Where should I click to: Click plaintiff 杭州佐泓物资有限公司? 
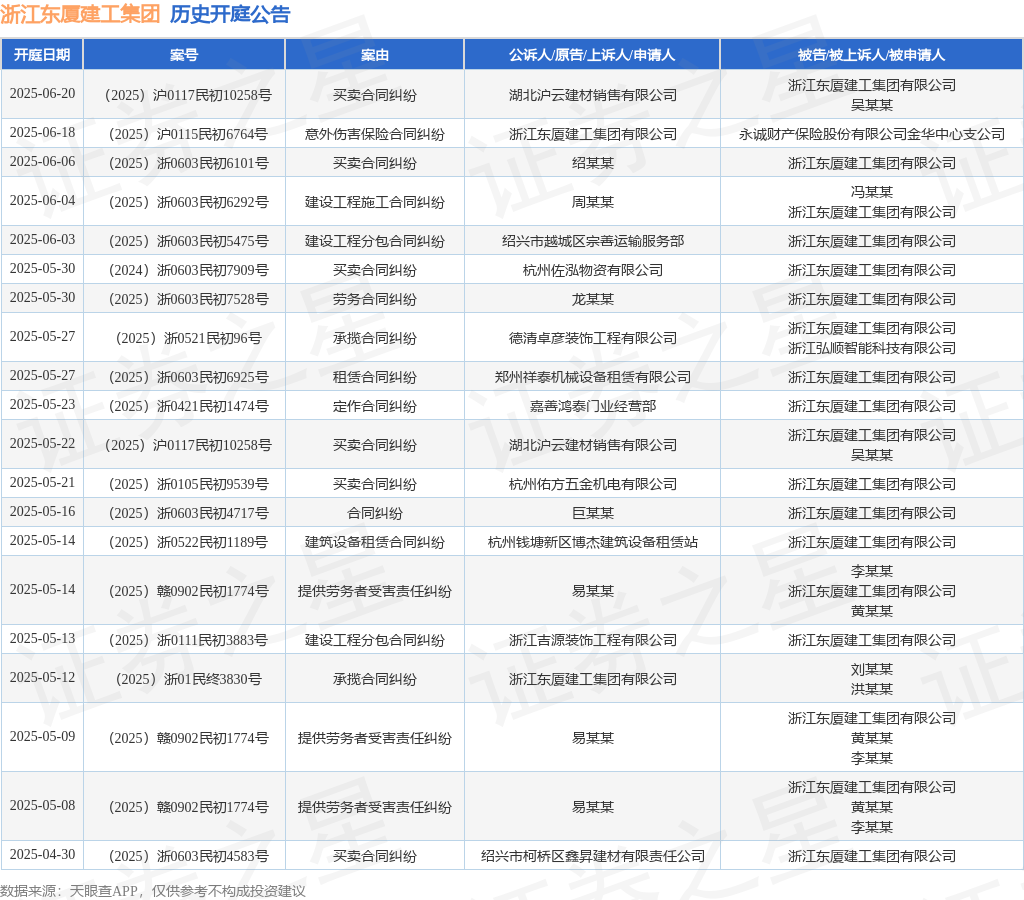(x=592, y=270)
